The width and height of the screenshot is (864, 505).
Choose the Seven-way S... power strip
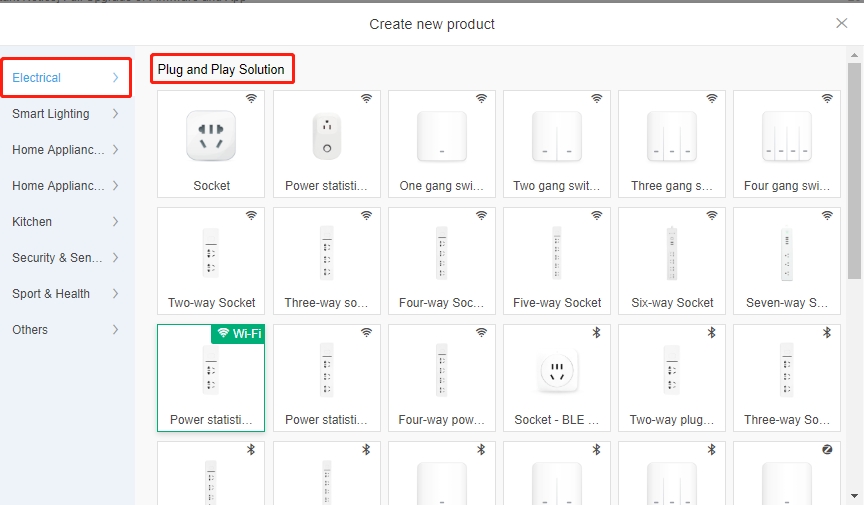tap(787, 261)
